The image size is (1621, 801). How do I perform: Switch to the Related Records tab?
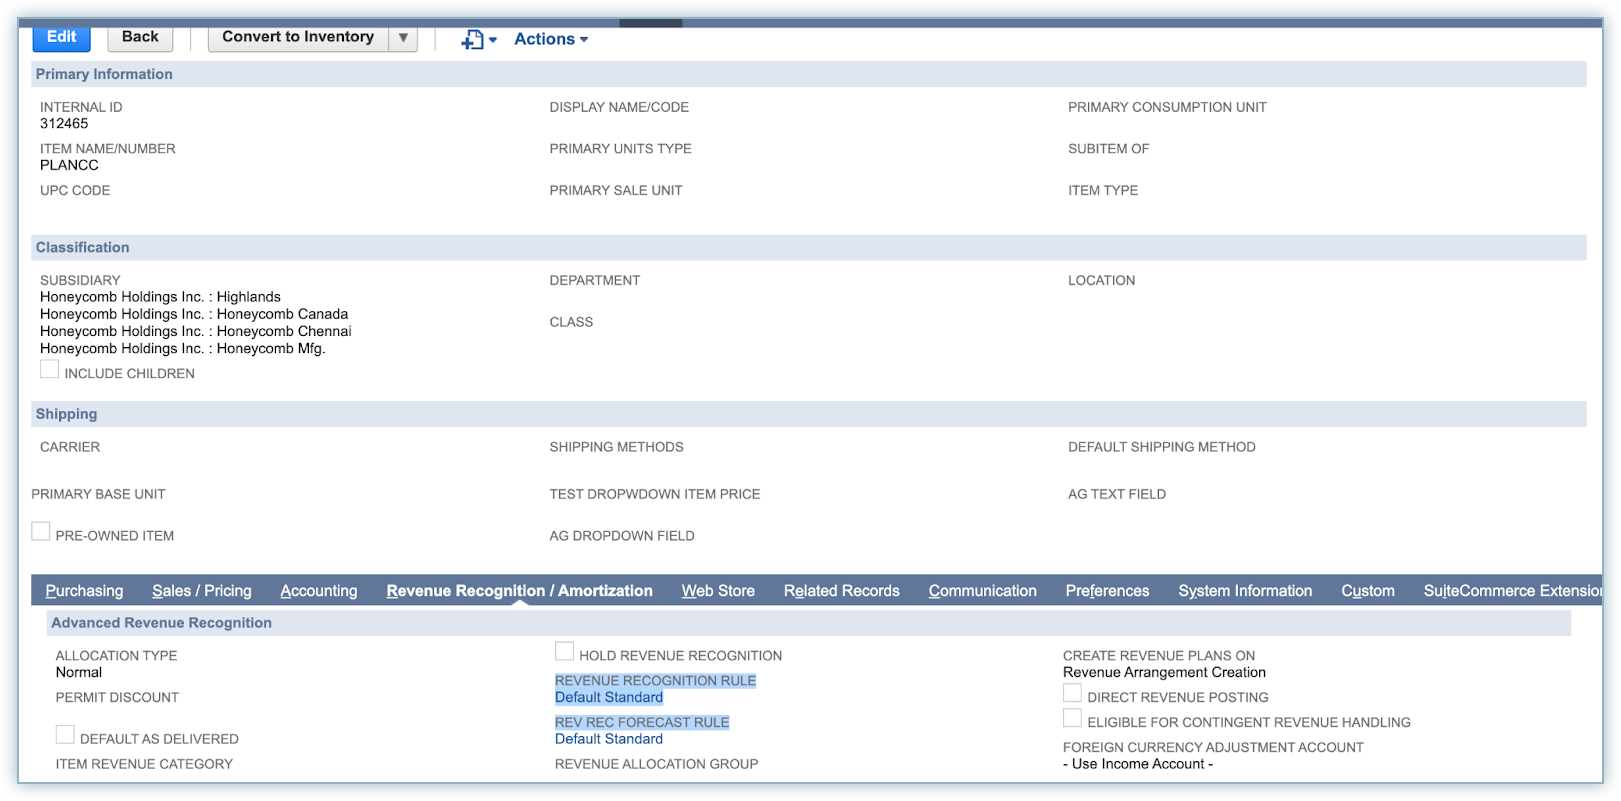(x=841, y=591)
